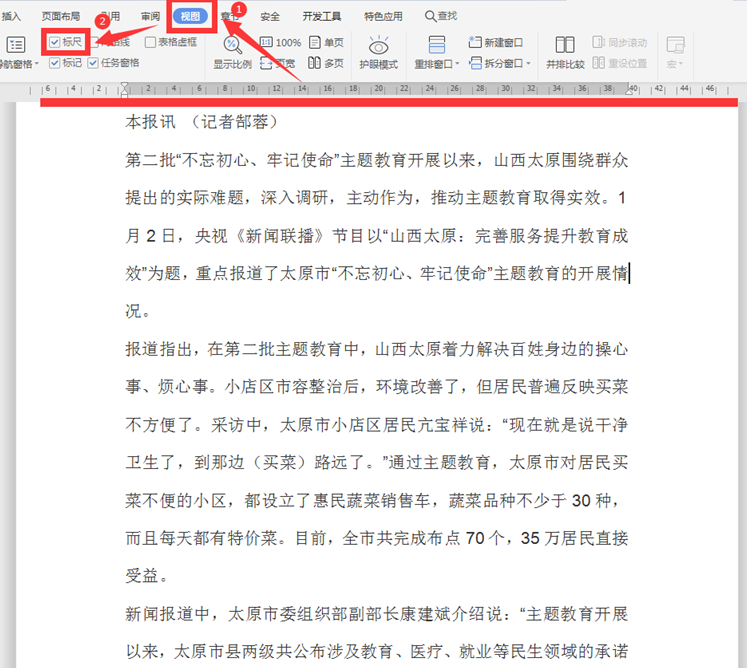
Task: Fit document to 页宽 page width
Action: tap(278, 63)
